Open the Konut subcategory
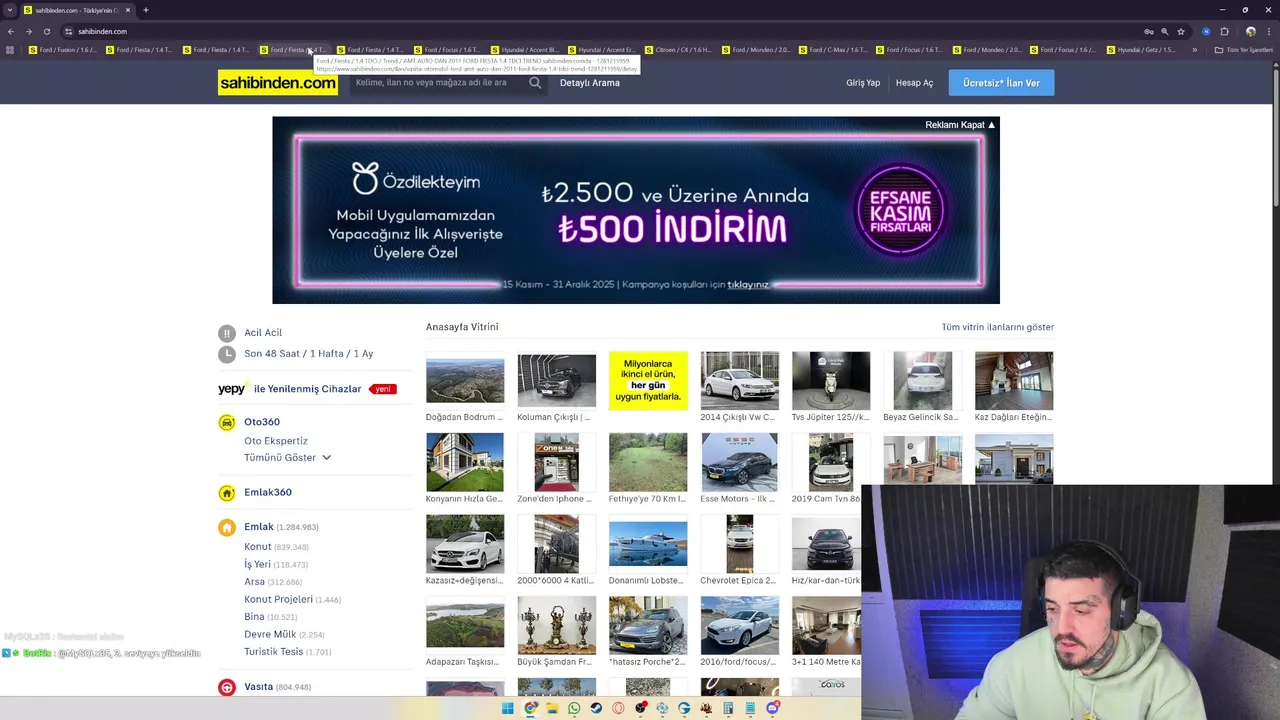This screenshot has height=720, width=1280. 258,547
